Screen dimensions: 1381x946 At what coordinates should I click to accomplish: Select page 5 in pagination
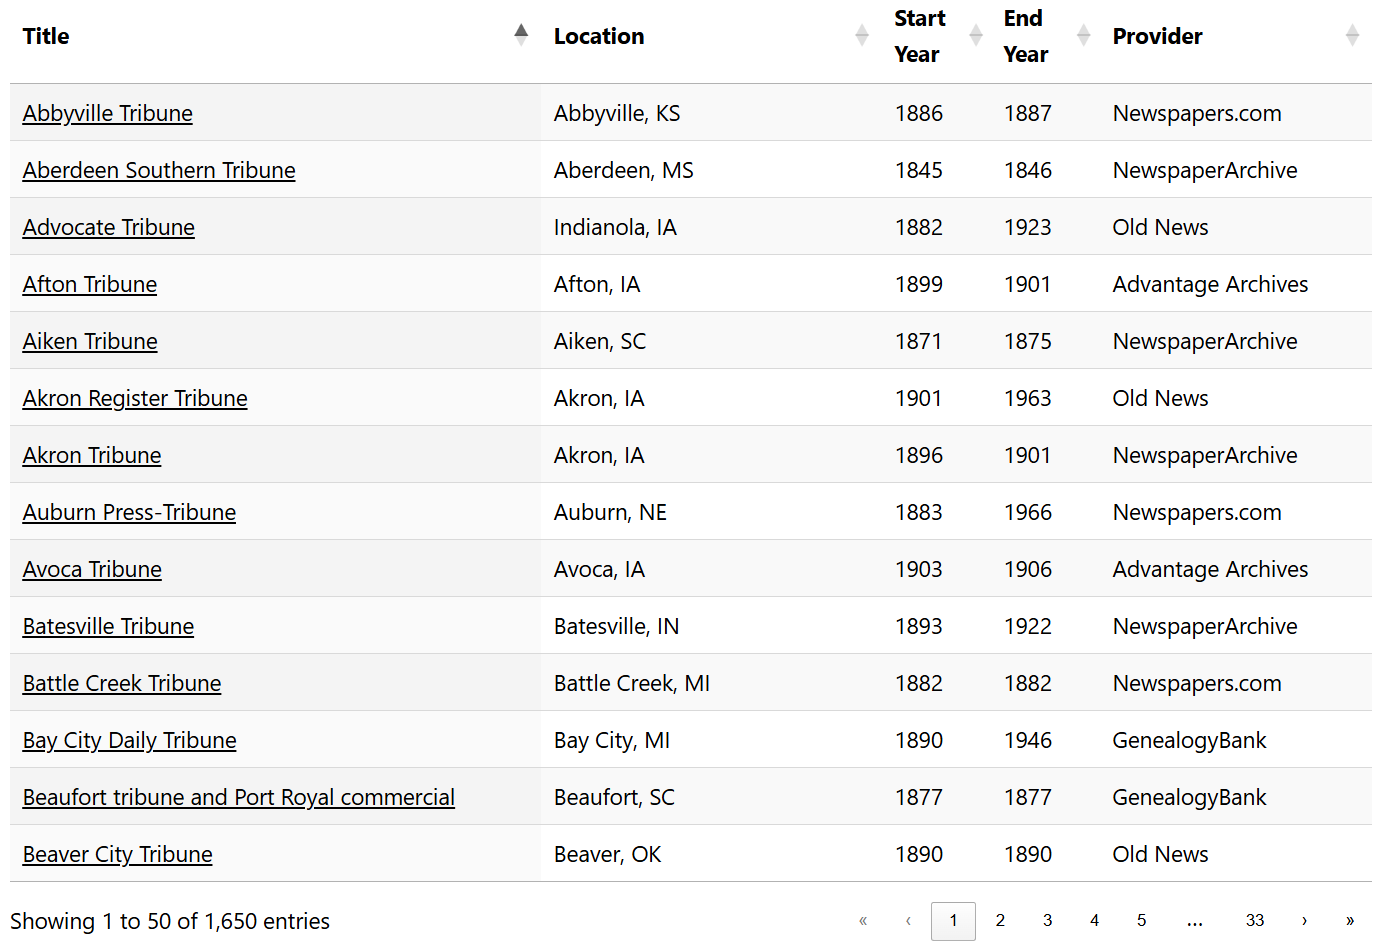(x=1141, y=921)
